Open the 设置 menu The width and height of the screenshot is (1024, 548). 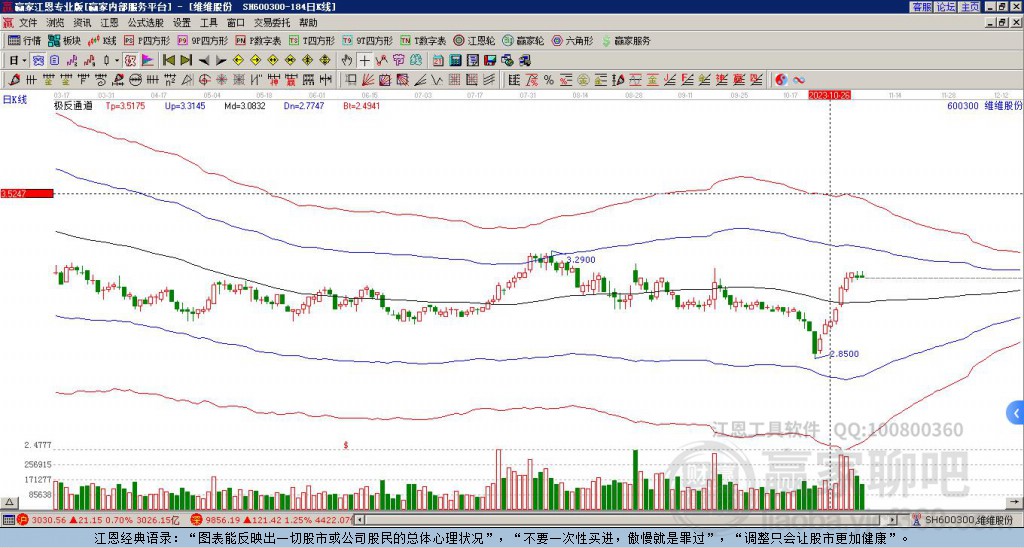(182, 23)
